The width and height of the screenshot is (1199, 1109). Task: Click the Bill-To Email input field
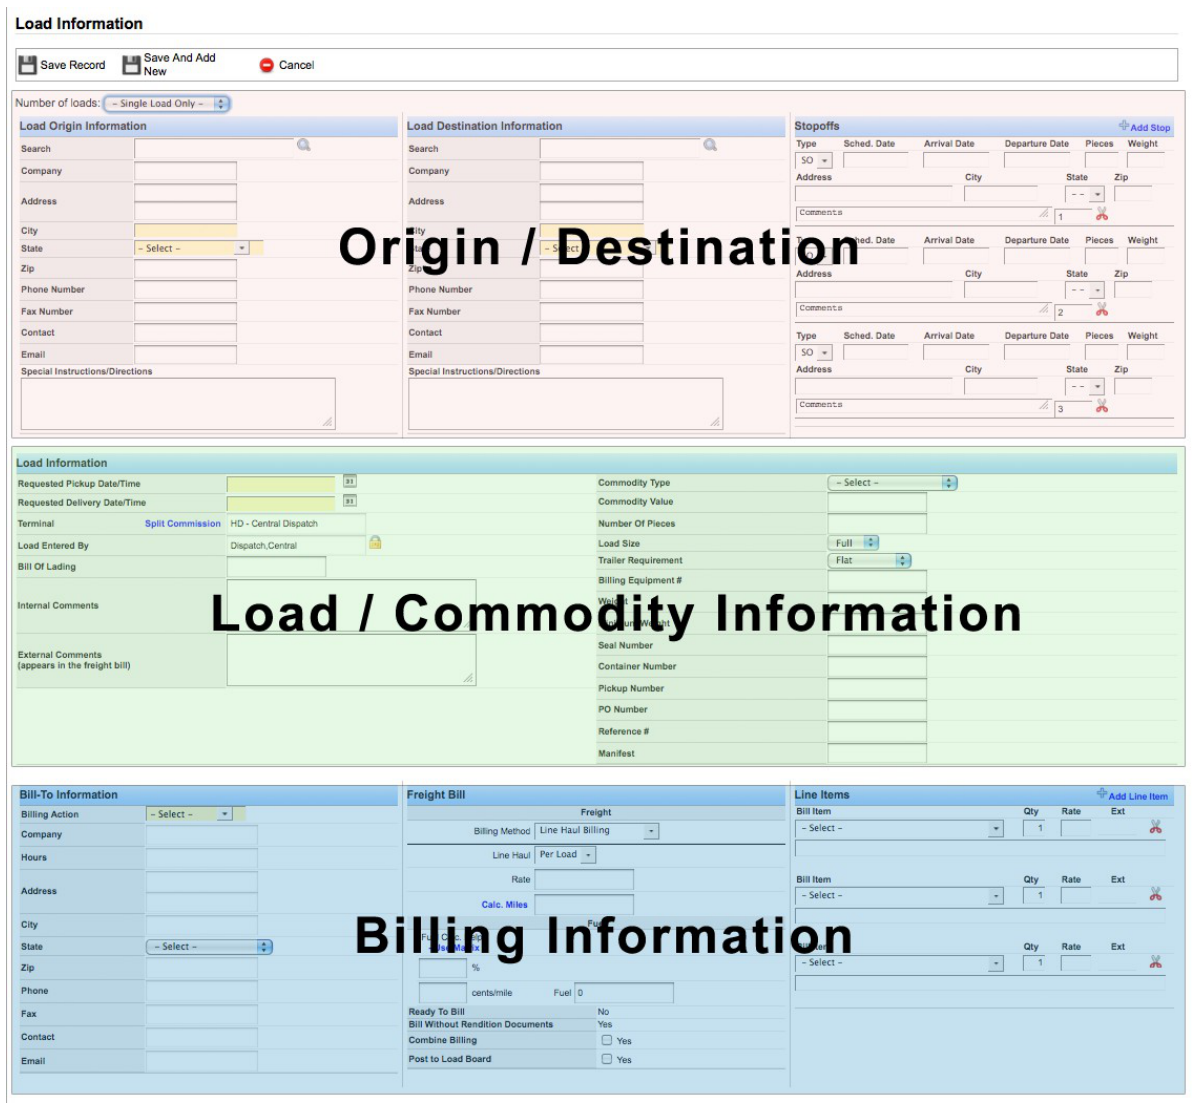[x=202, y=1061]
